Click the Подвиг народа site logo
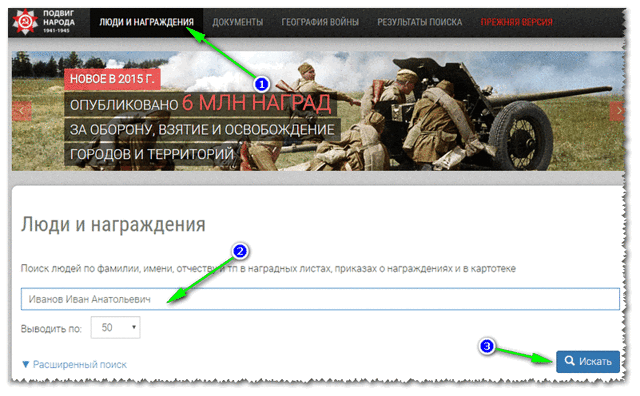This screenshot has width=640, height=396. click(x=44, y=22)
